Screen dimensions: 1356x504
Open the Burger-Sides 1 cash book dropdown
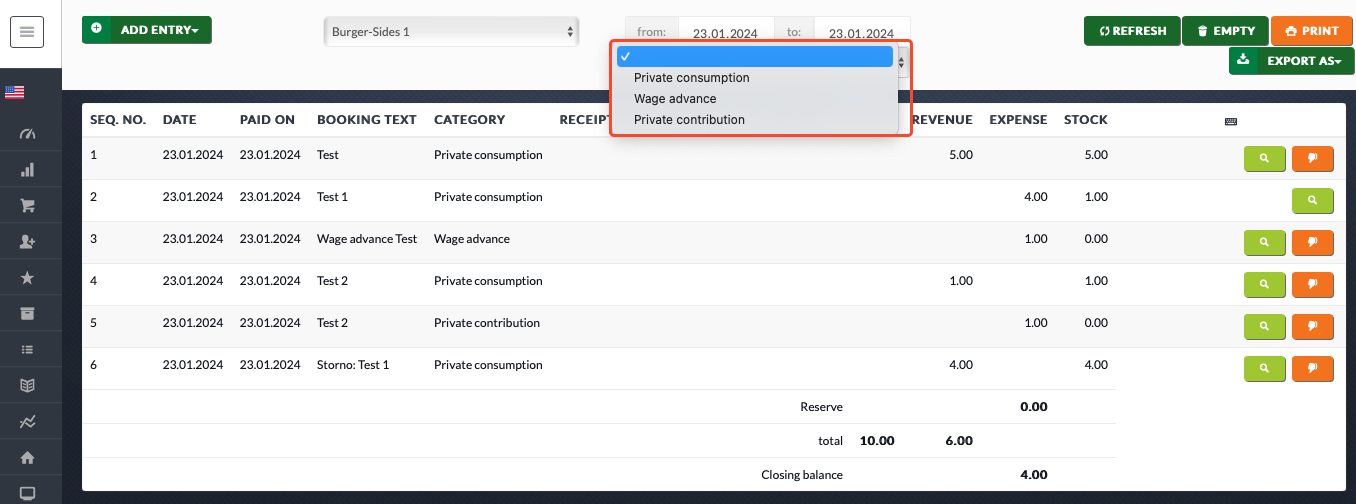(x=451, y=32)
